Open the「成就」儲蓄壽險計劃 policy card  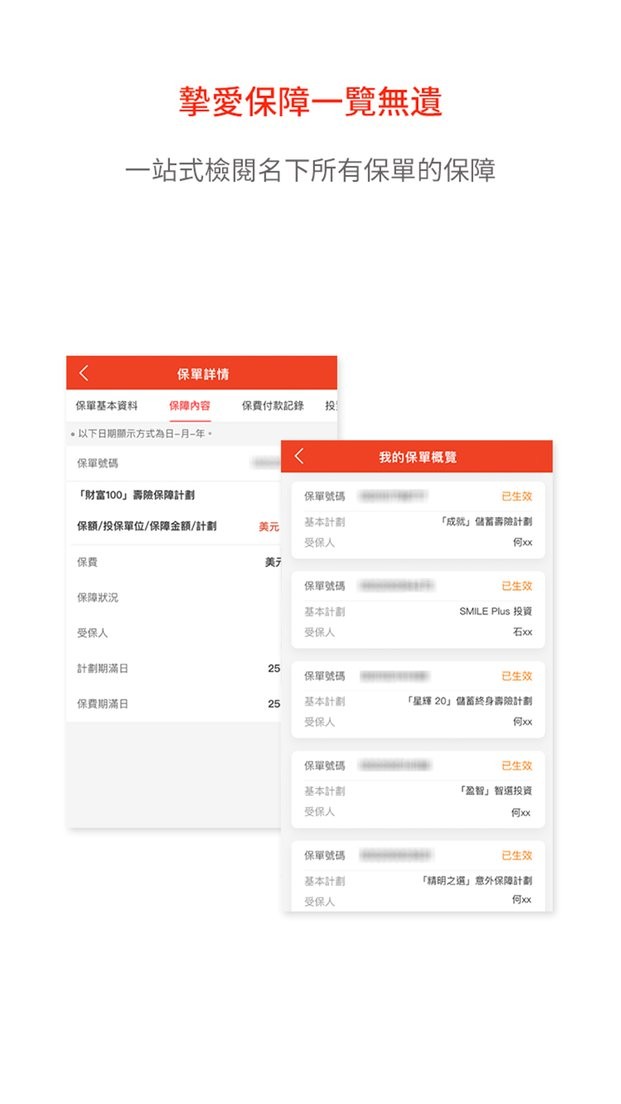click(x=418, y=520)
